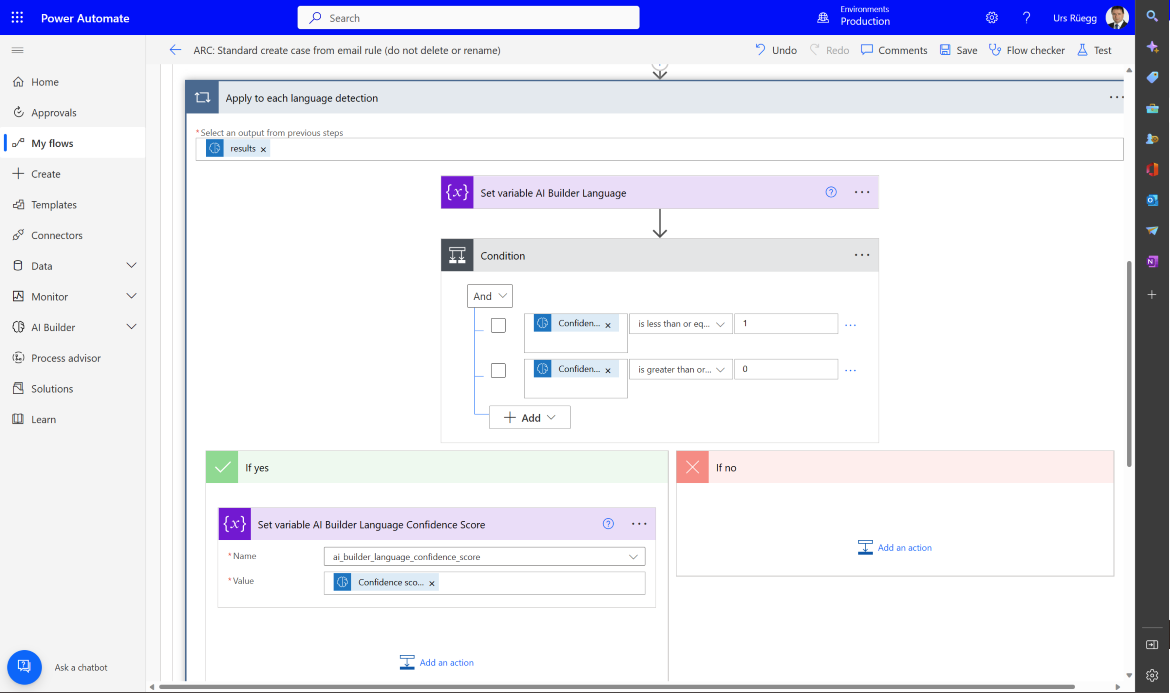Image resolution: width=1170 pixels, height=693 pixels.
Task: Open the app launcher waffle icon
Action: [x=17, y=17]
